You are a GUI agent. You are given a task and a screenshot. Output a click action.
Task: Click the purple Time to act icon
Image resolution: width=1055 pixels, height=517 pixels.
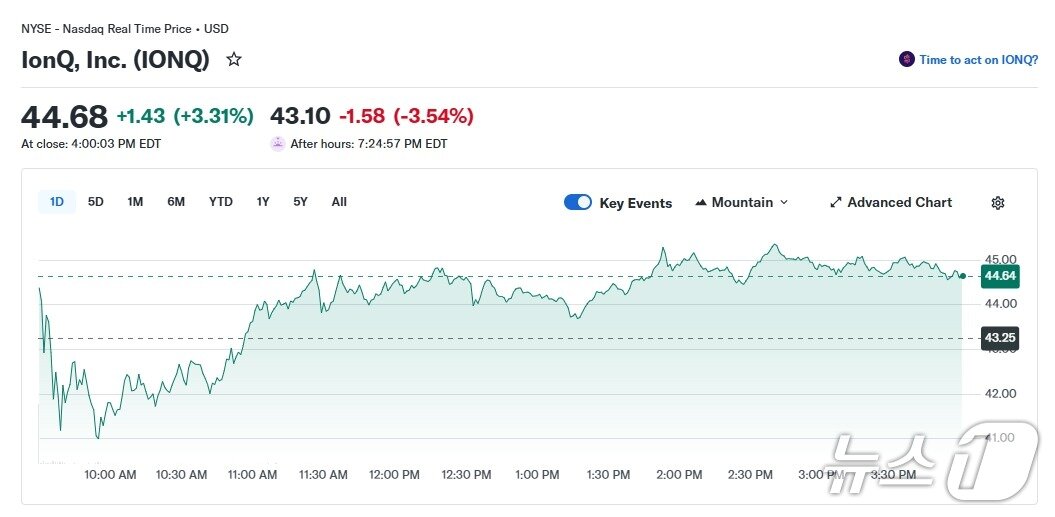pyautogui.click(x=906, y=60)
